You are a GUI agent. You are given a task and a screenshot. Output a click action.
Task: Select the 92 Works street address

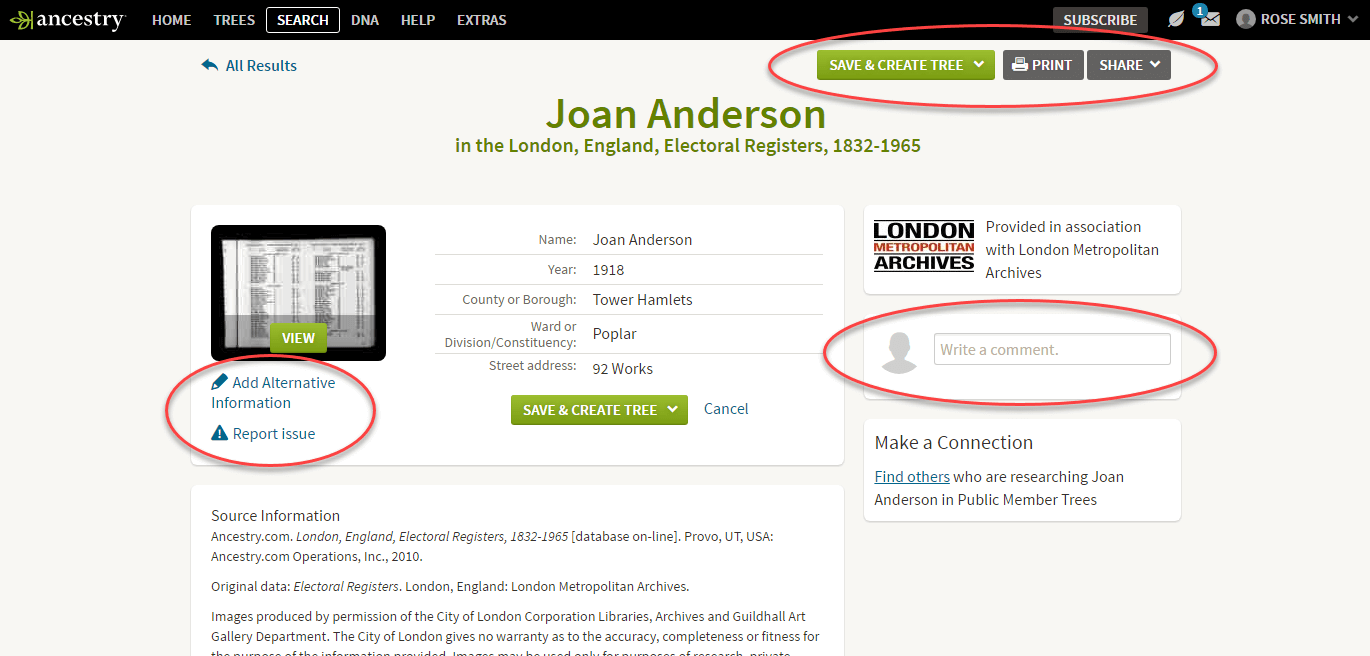(623, 369)
